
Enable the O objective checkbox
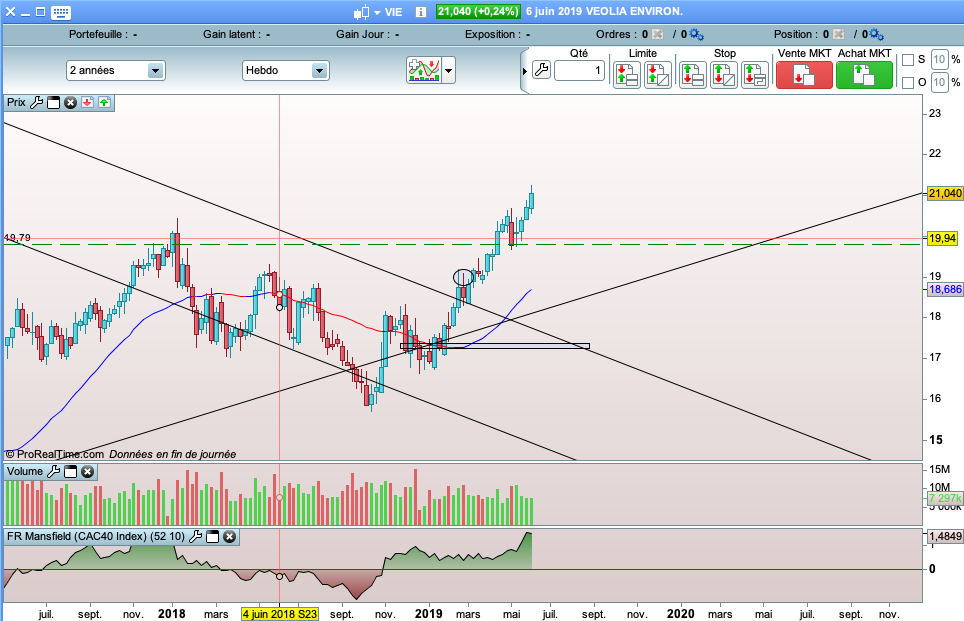(x=907, y=82)
